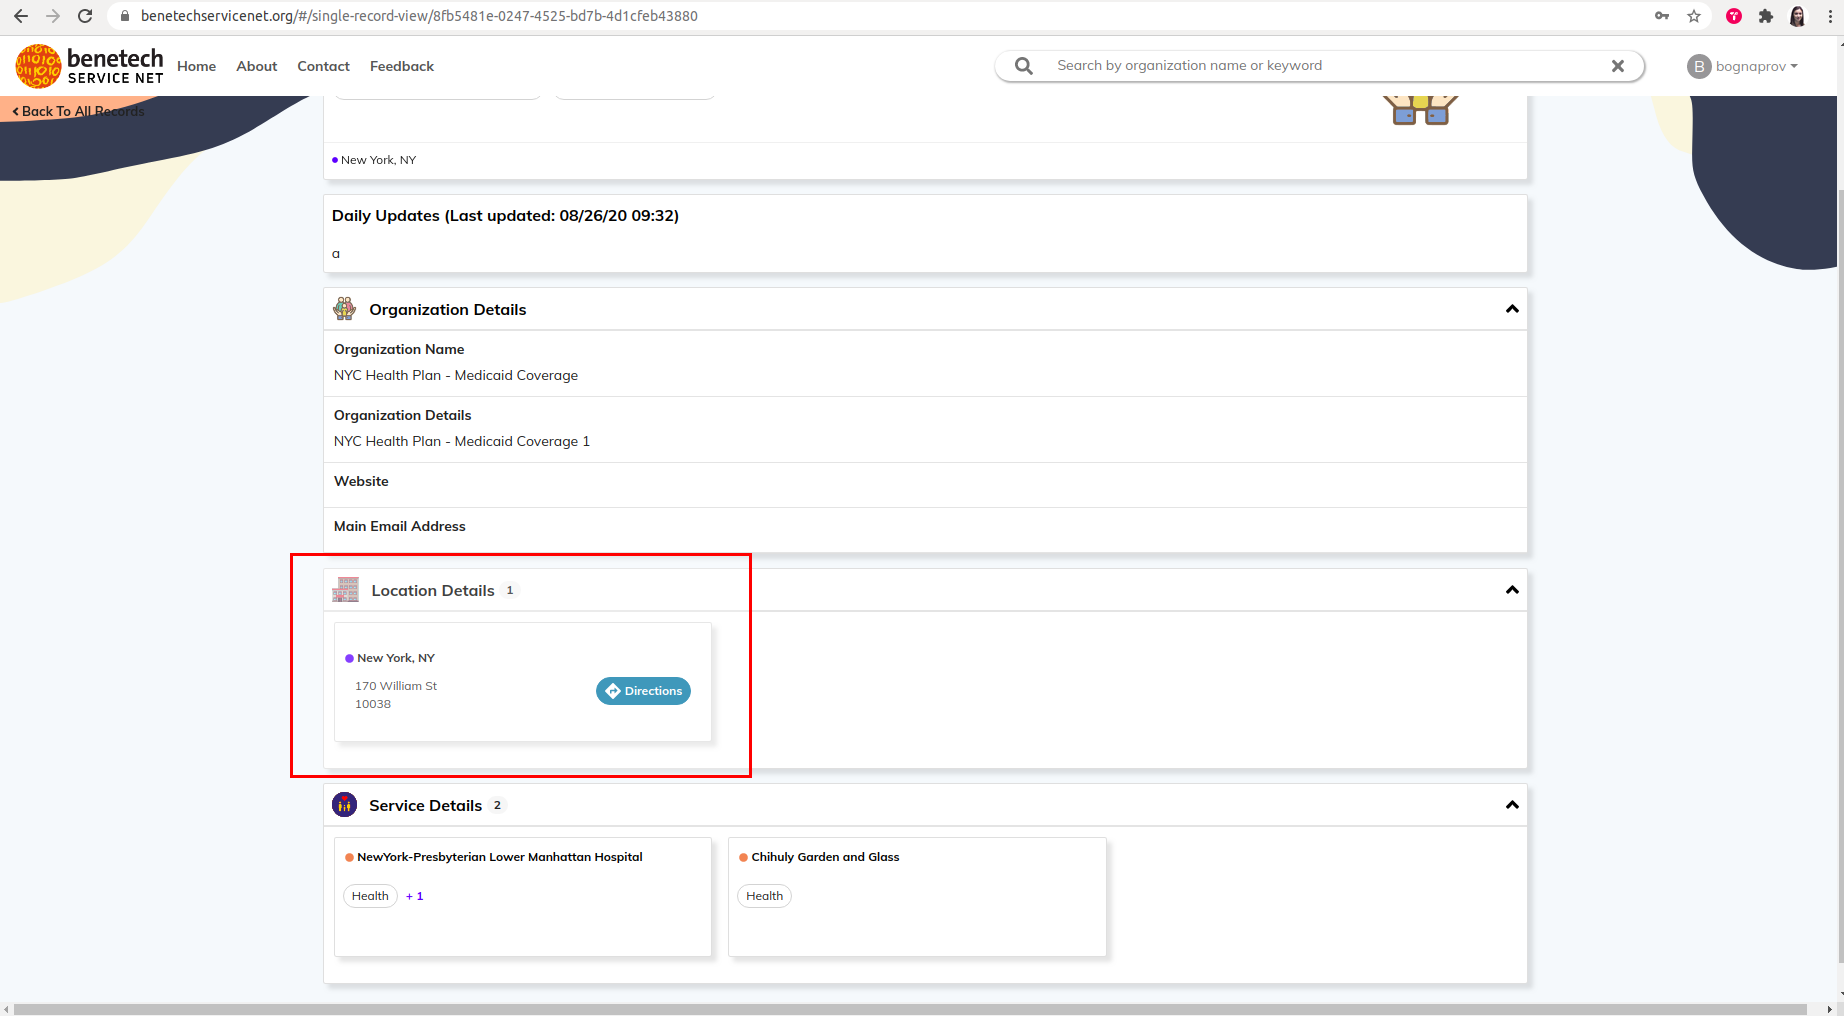
Task: Collapse the Location Details section
Action: click(x=1511, y=590)
